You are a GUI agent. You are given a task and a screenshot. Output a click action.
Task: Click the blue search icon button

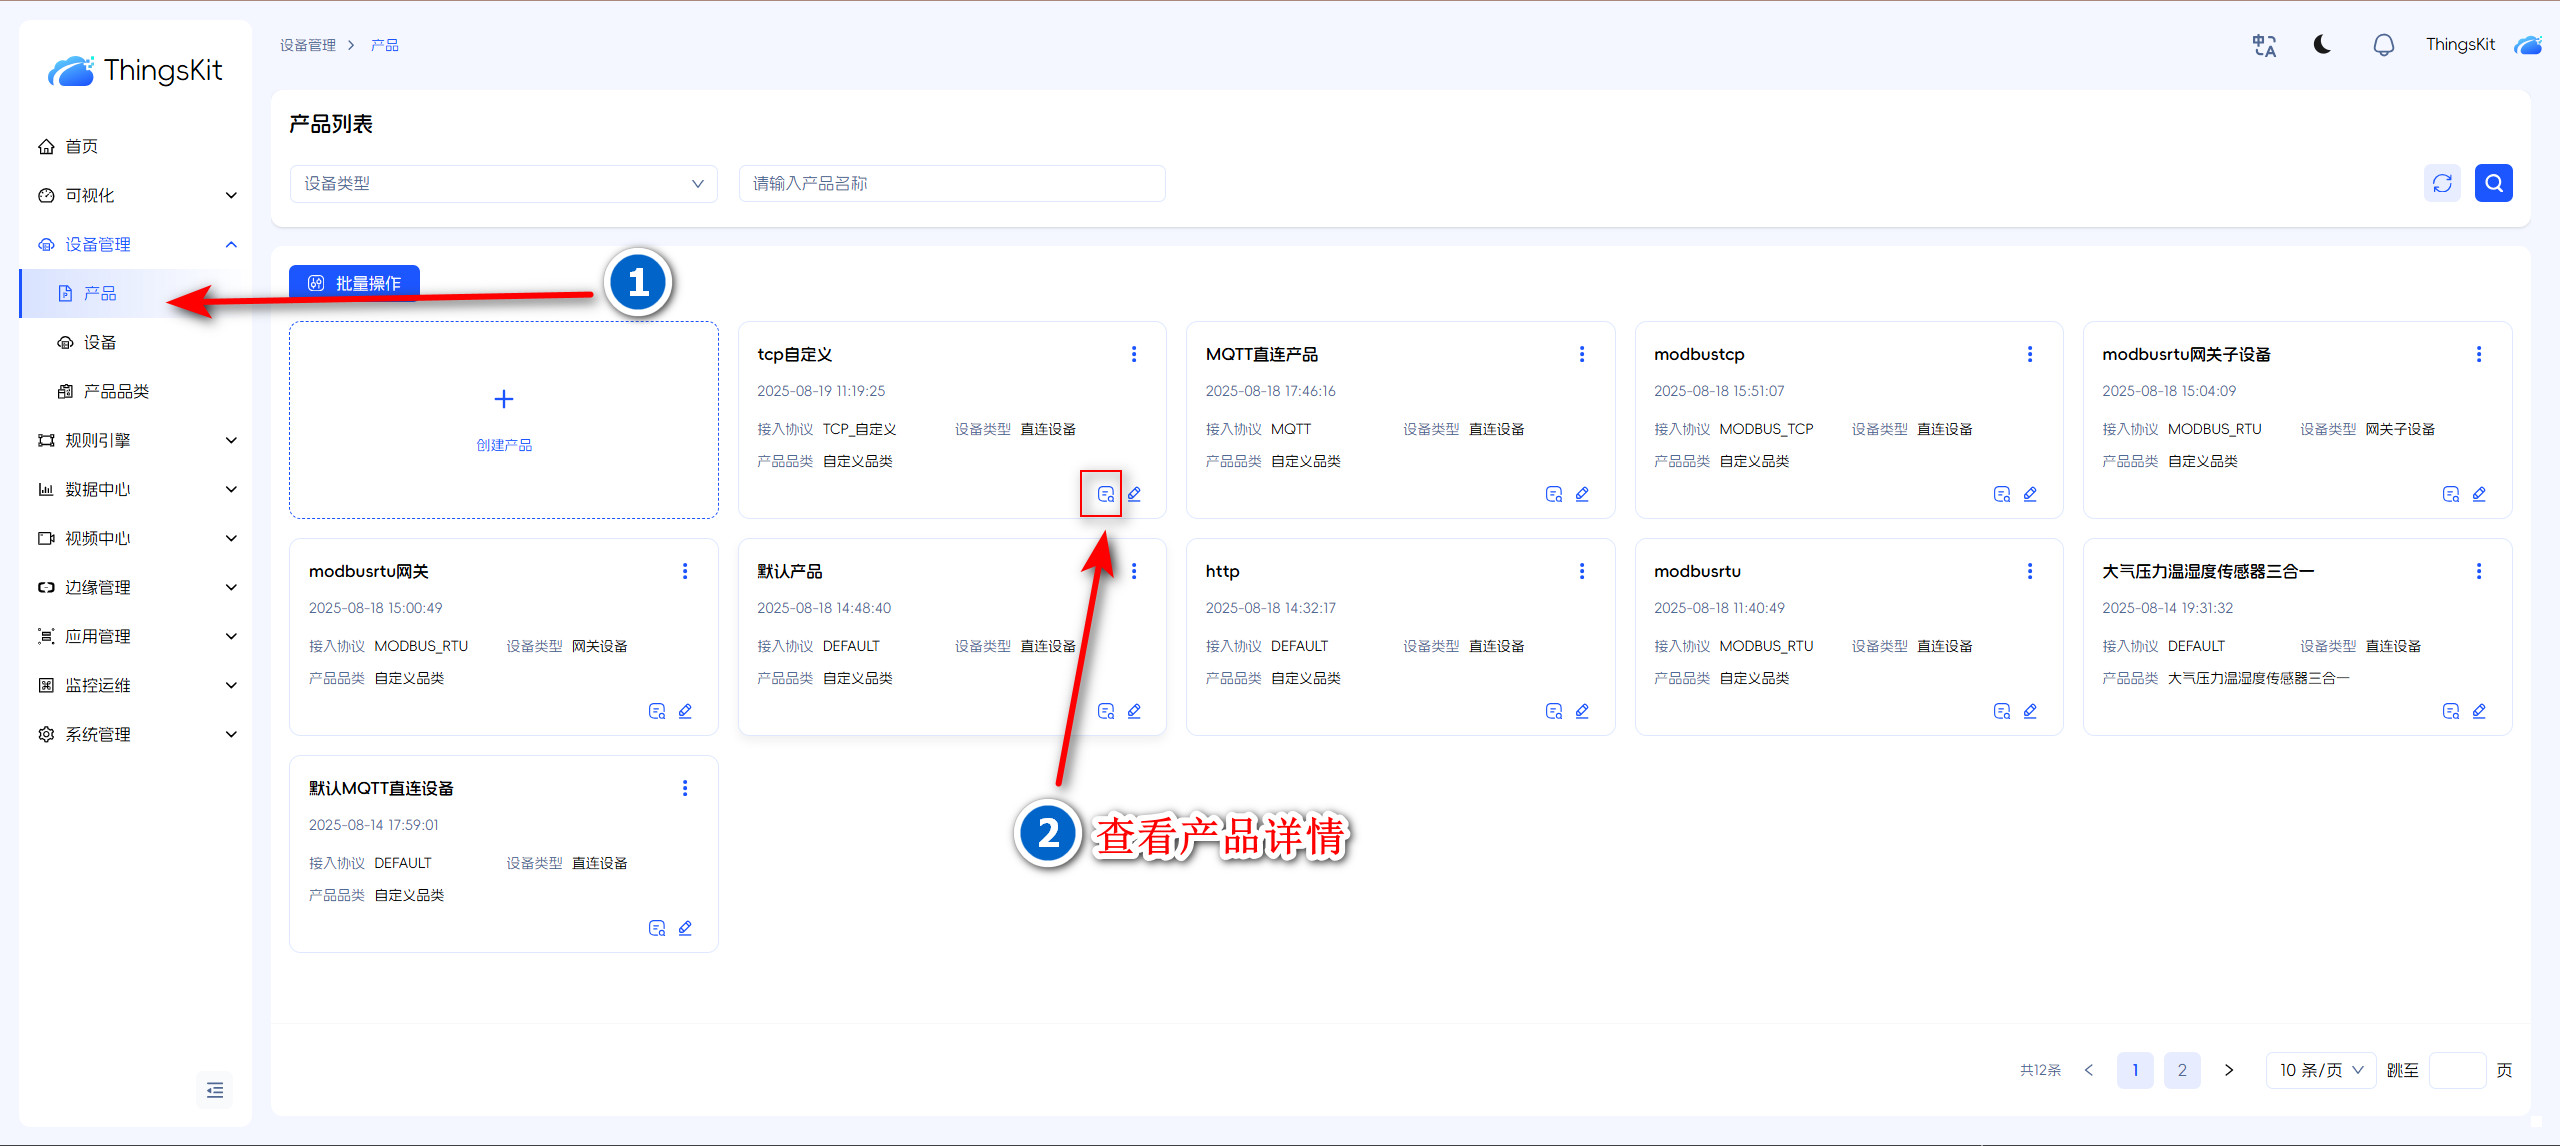point(2493,183)
